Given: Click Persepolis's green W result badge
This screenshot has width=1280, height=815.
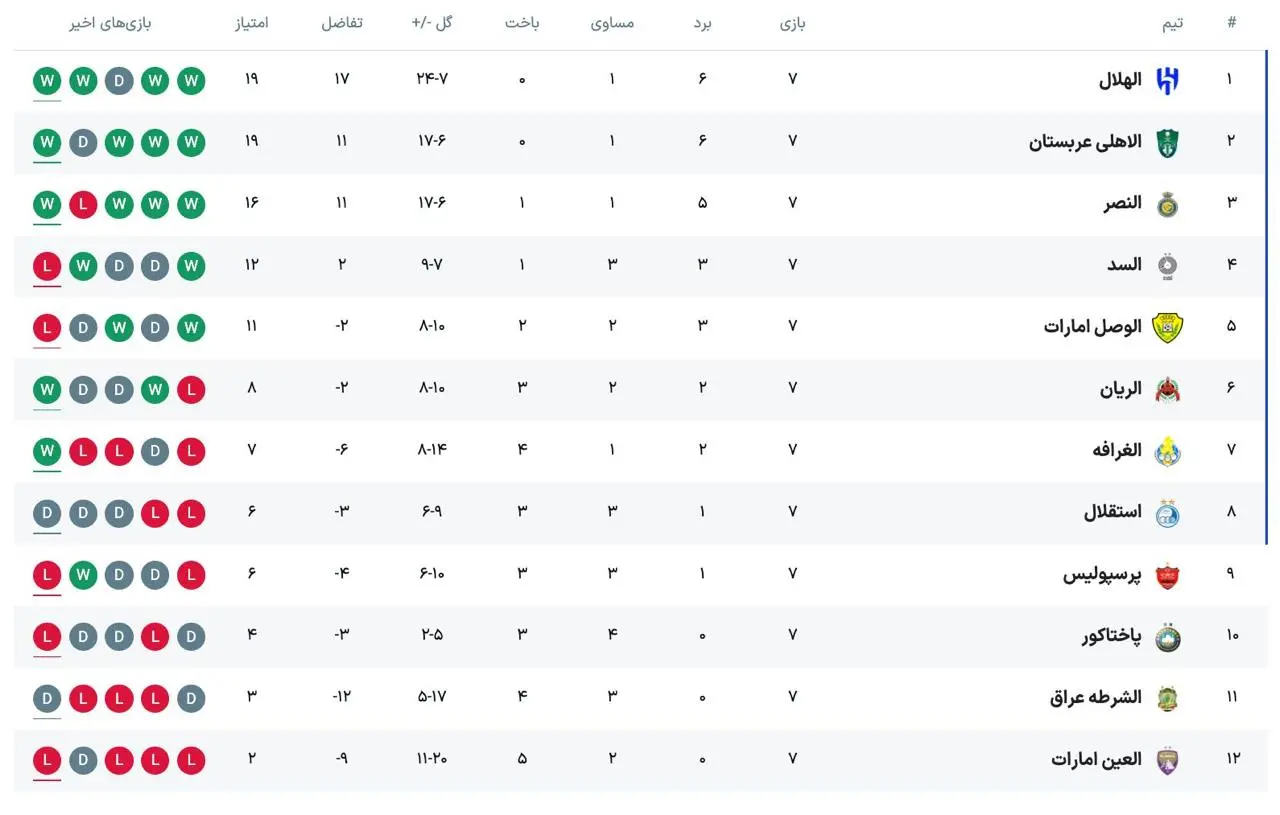Looking at the screenshot, I should (83, 575).
